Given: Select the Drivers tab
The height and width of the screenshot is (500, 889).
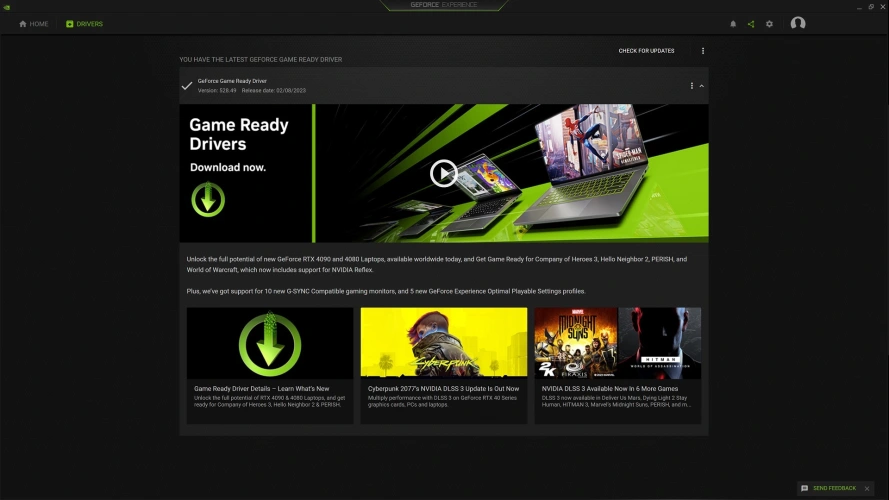Looking at the screenshot, I should click(x=84, y=24).
